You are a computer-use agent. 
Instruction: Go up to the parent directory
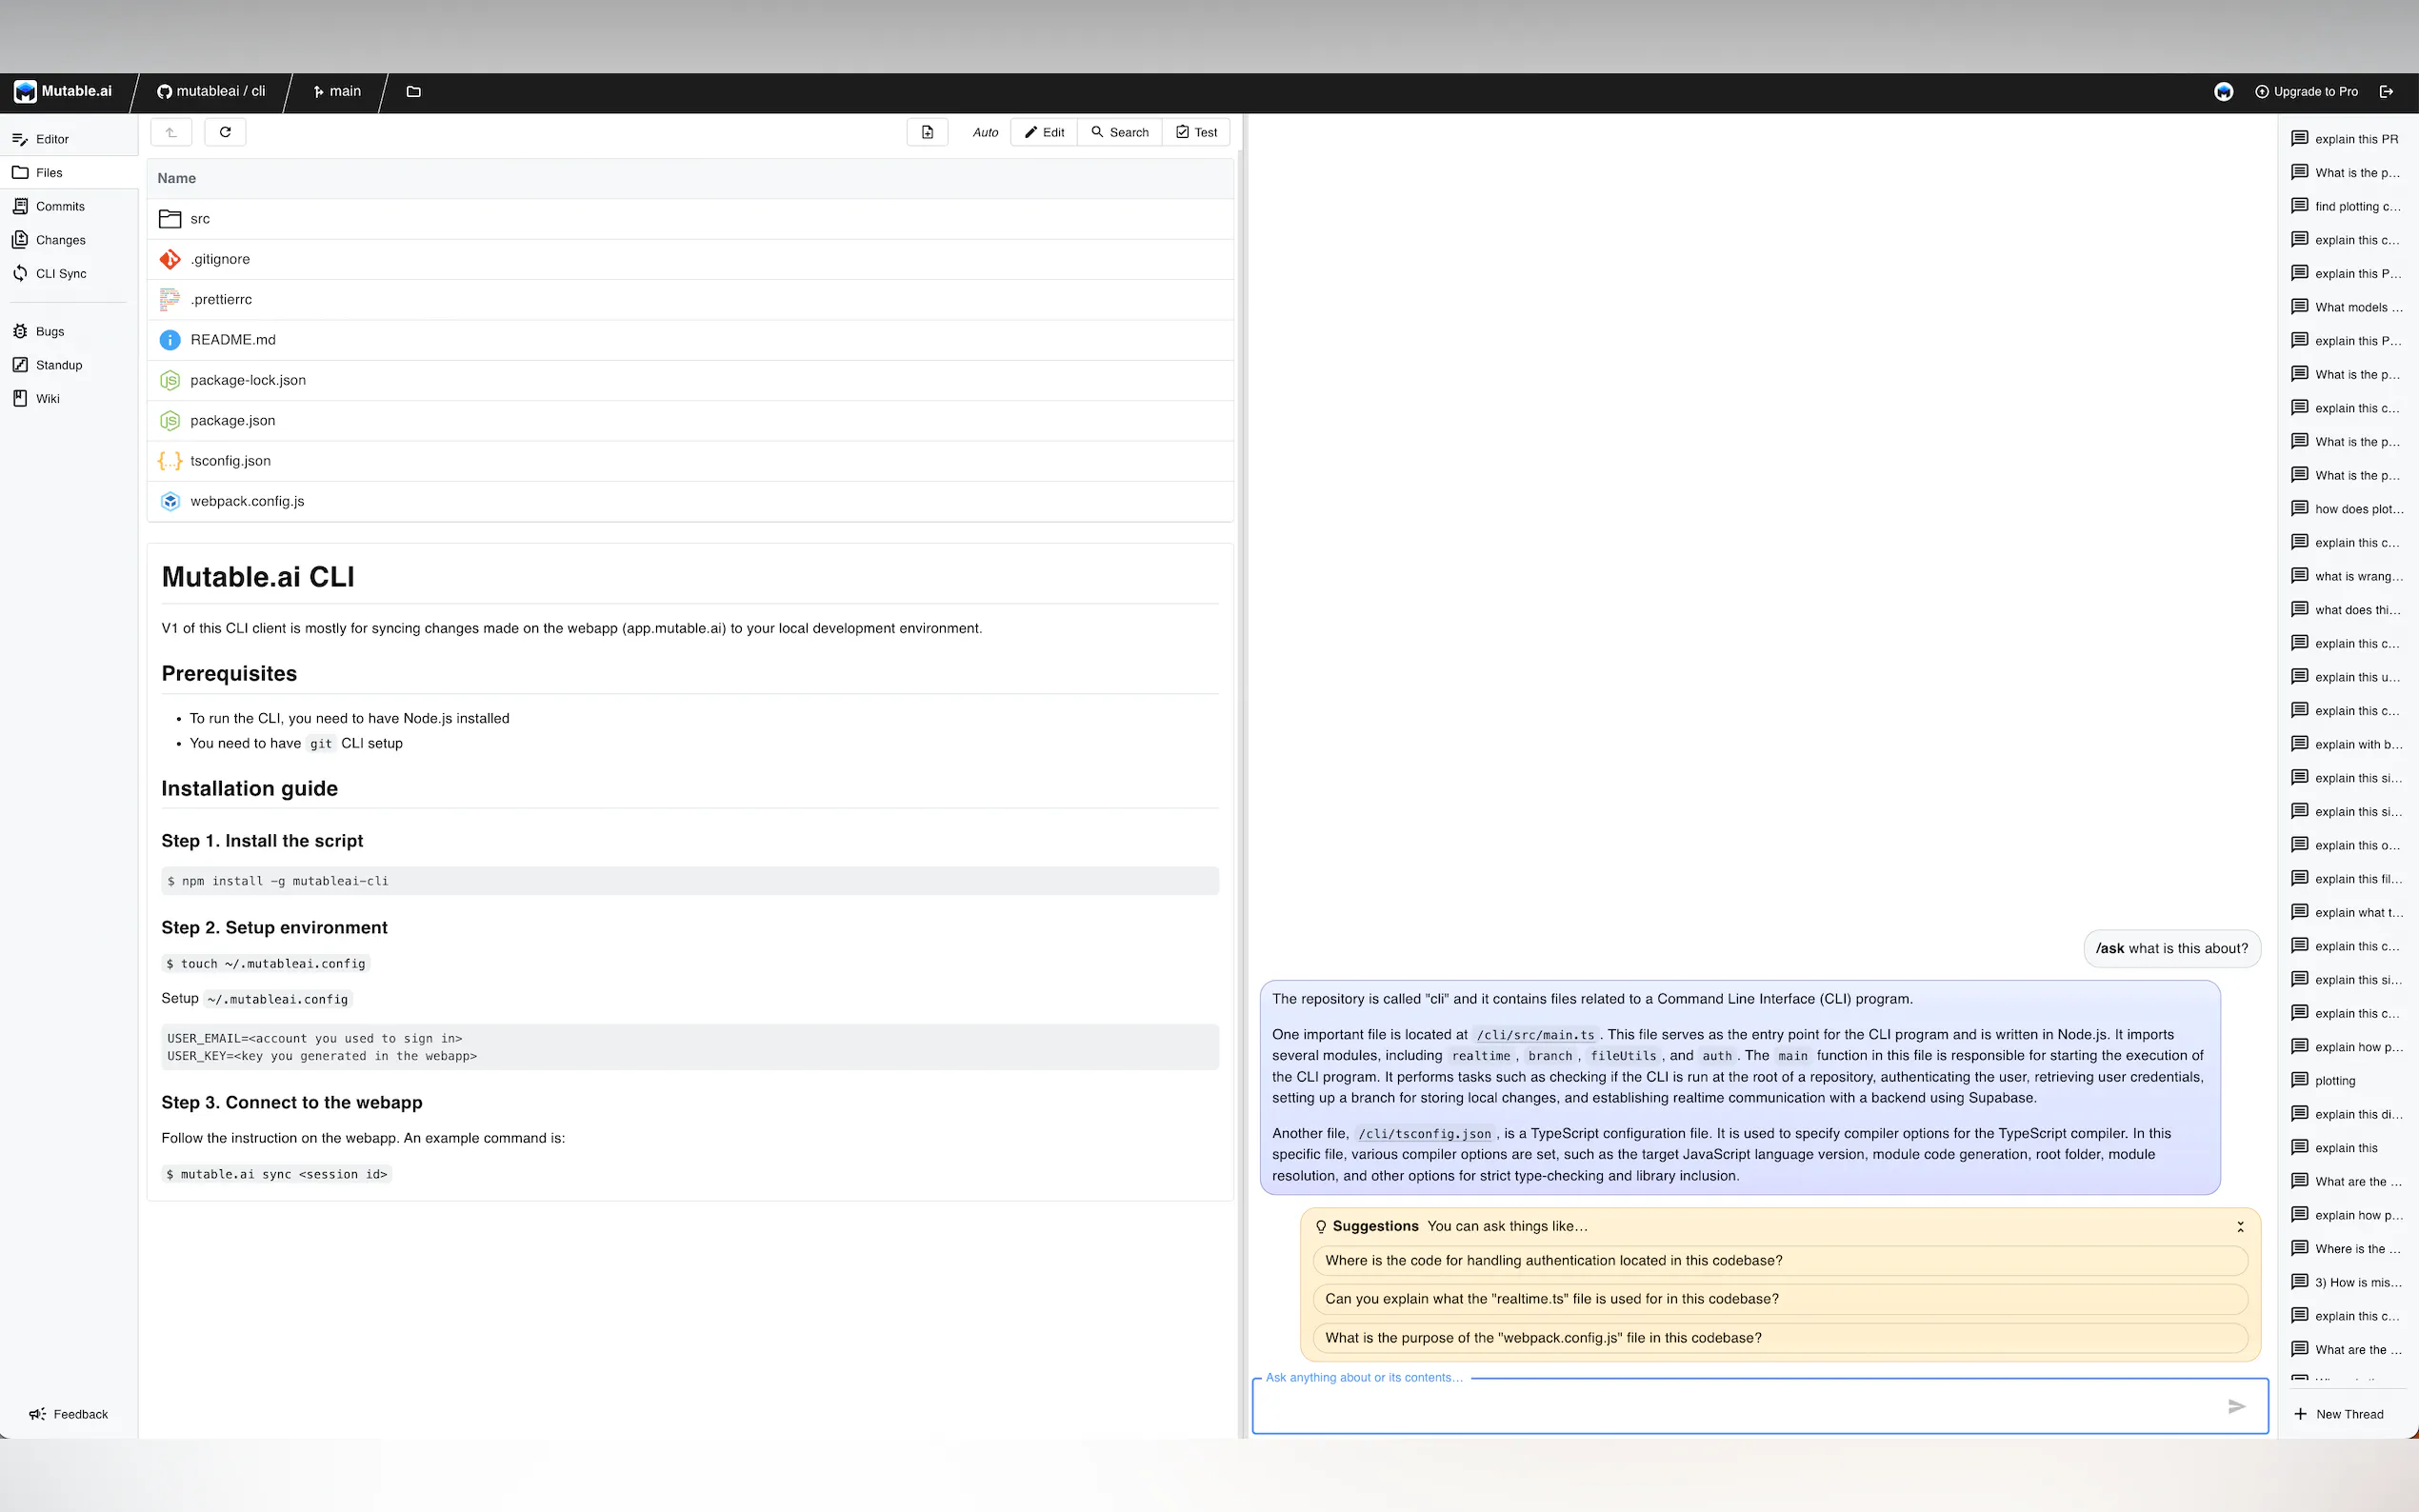[171, 132]
